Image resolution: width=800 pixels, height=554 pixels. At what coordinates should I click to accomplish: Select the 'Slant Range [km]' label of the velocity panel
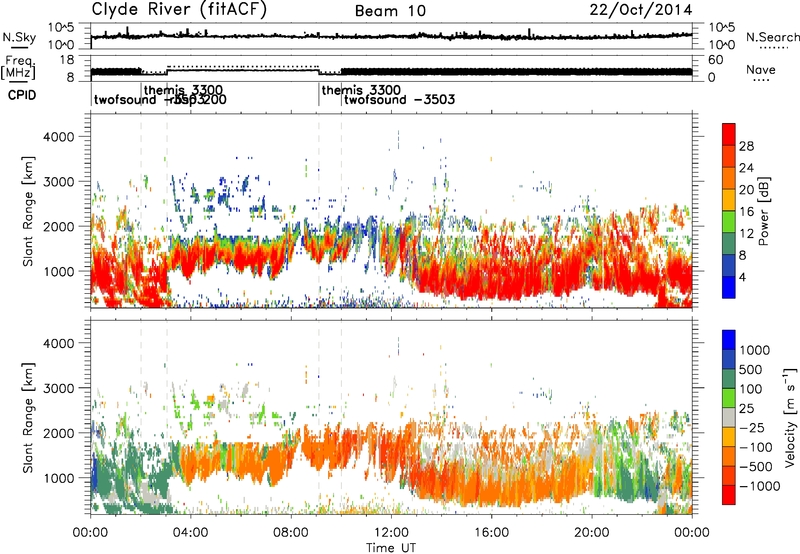[28, 418]
